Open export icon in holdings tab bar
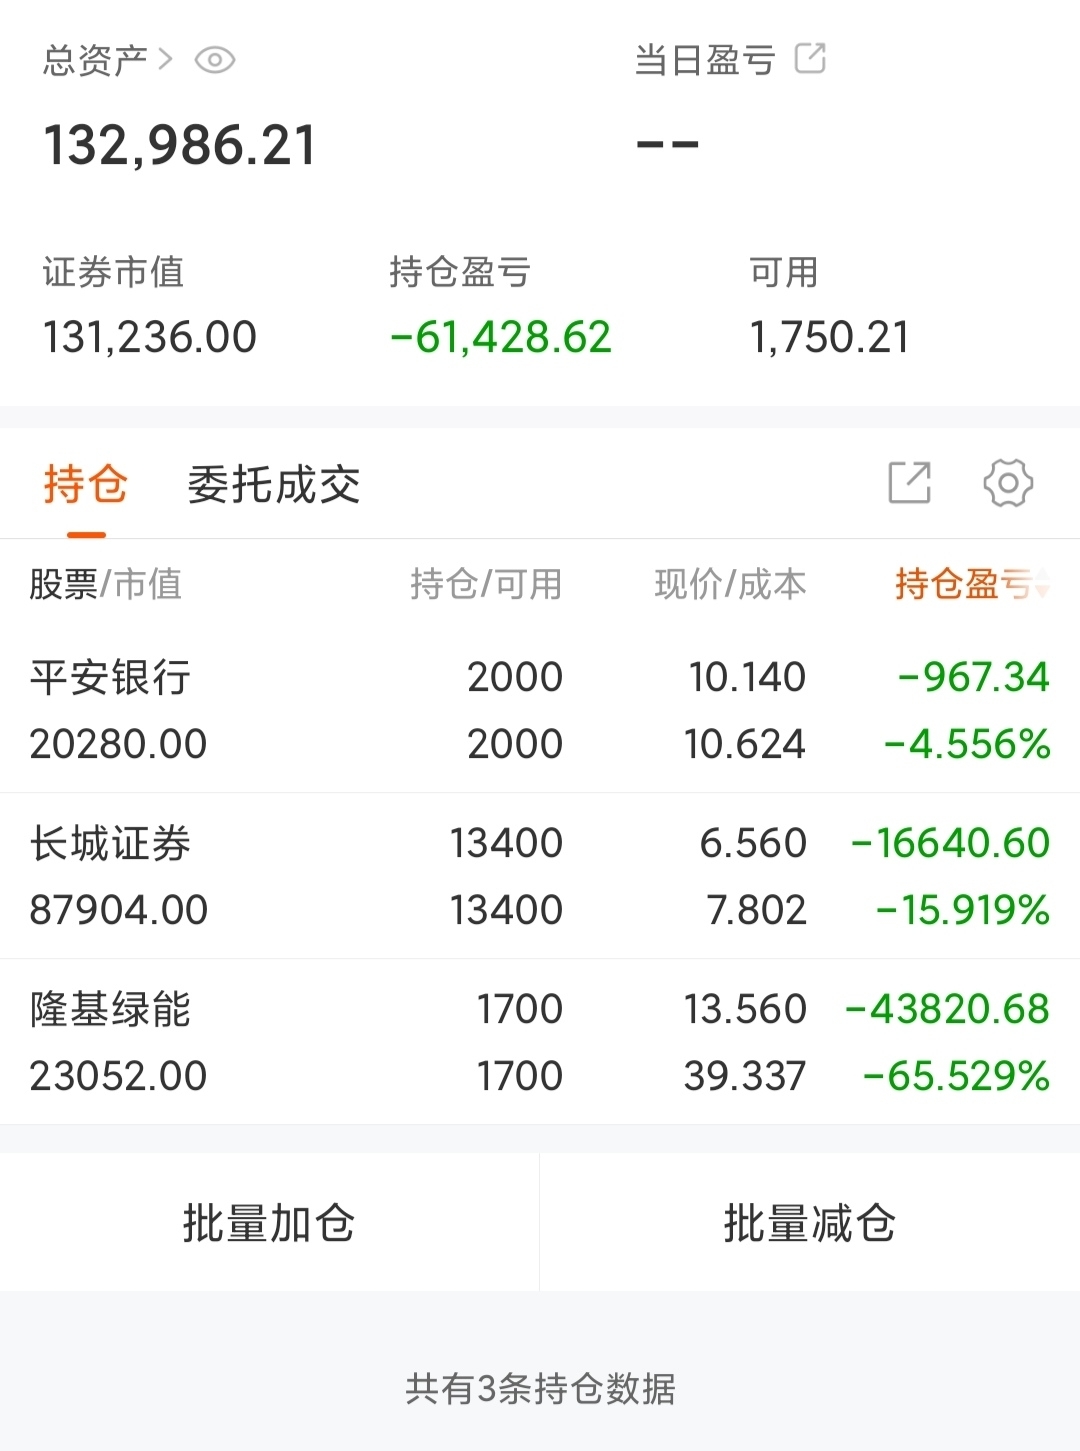Image resolution: width=1080 pixels, height=1451 pixels. click(910, 483)
